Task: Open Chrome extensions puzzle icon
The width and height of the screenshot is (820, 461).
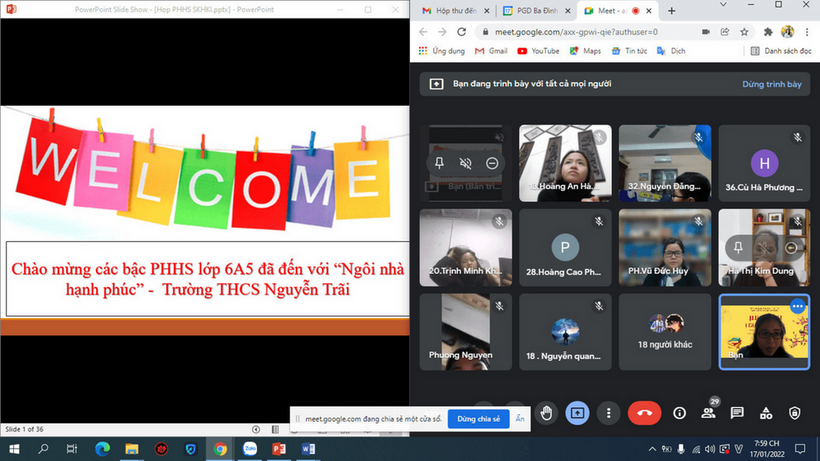Action: [x=768, y=32]
